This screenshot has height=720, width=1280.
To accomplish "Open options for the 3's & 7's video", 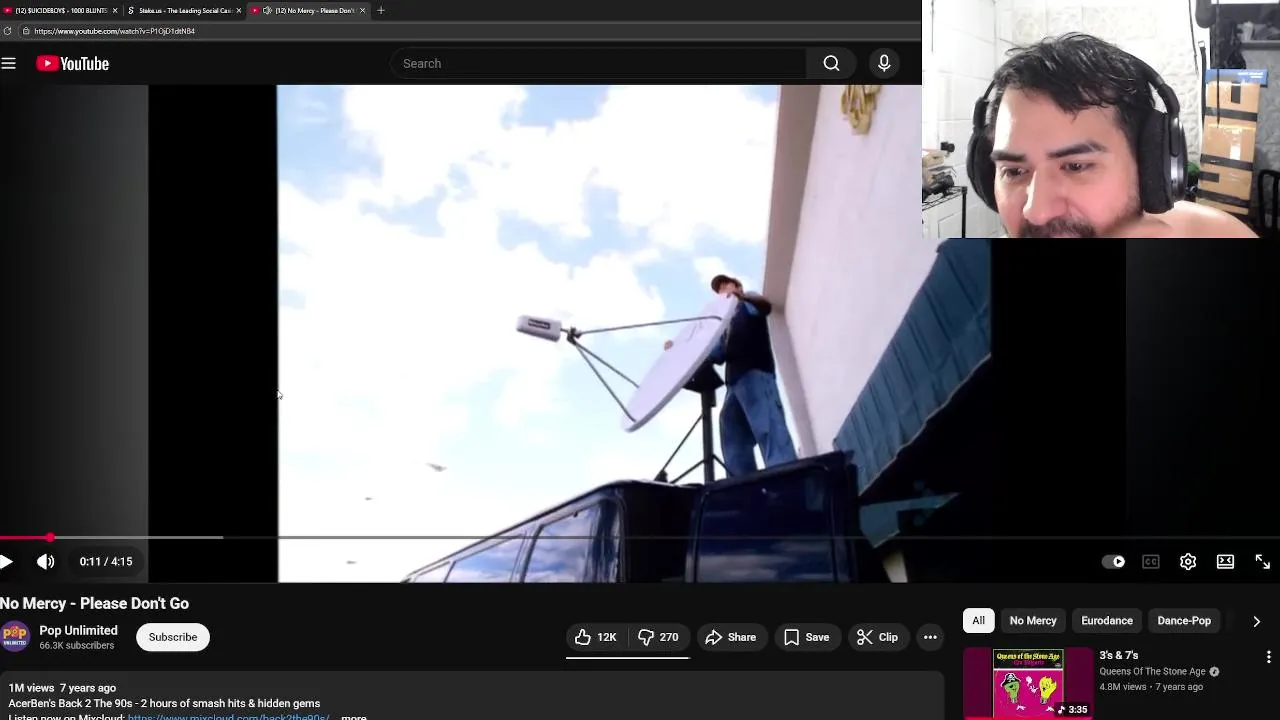I will coord(1268,657).
